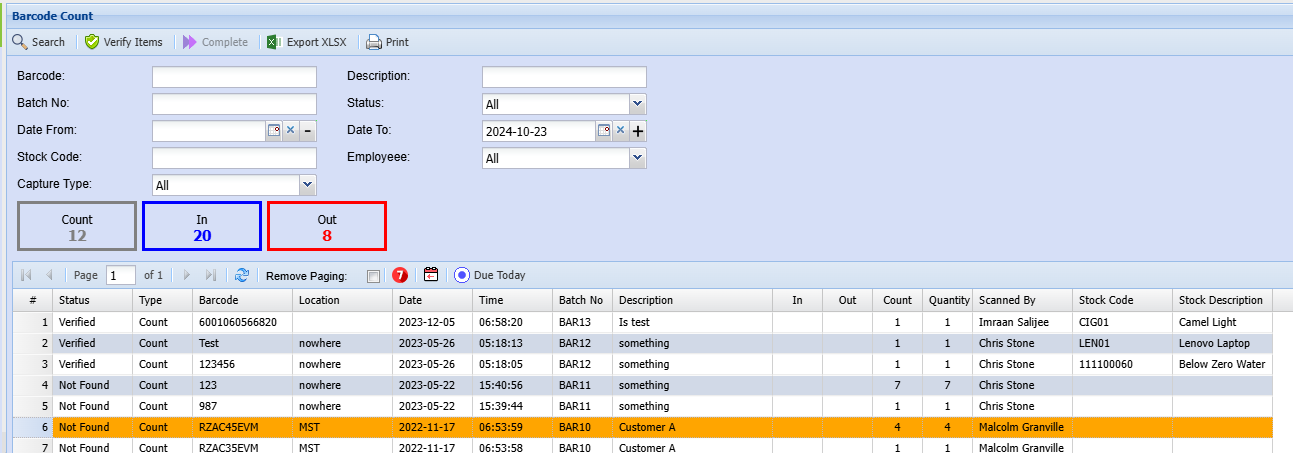This screenshot has height=453, width=1293.
Task: Open the Date To calendar picker
Action: [x=603, y=131]
